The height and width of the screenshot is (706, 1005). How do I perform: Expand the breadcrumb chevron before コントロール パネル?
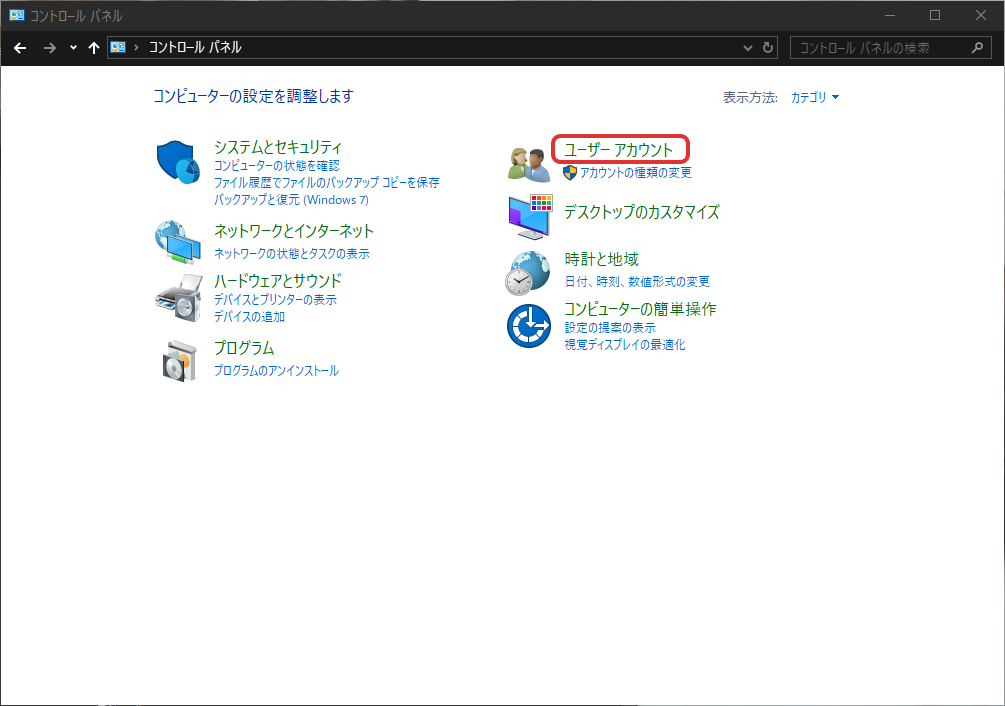(137, 47)
